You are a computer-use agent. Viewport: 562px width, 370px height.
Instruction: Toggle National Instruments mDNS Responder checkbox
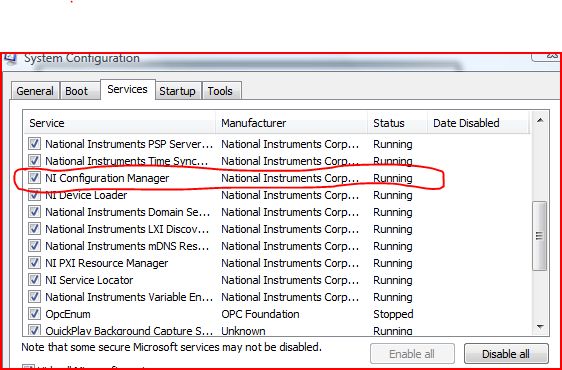tap(34, 246)
